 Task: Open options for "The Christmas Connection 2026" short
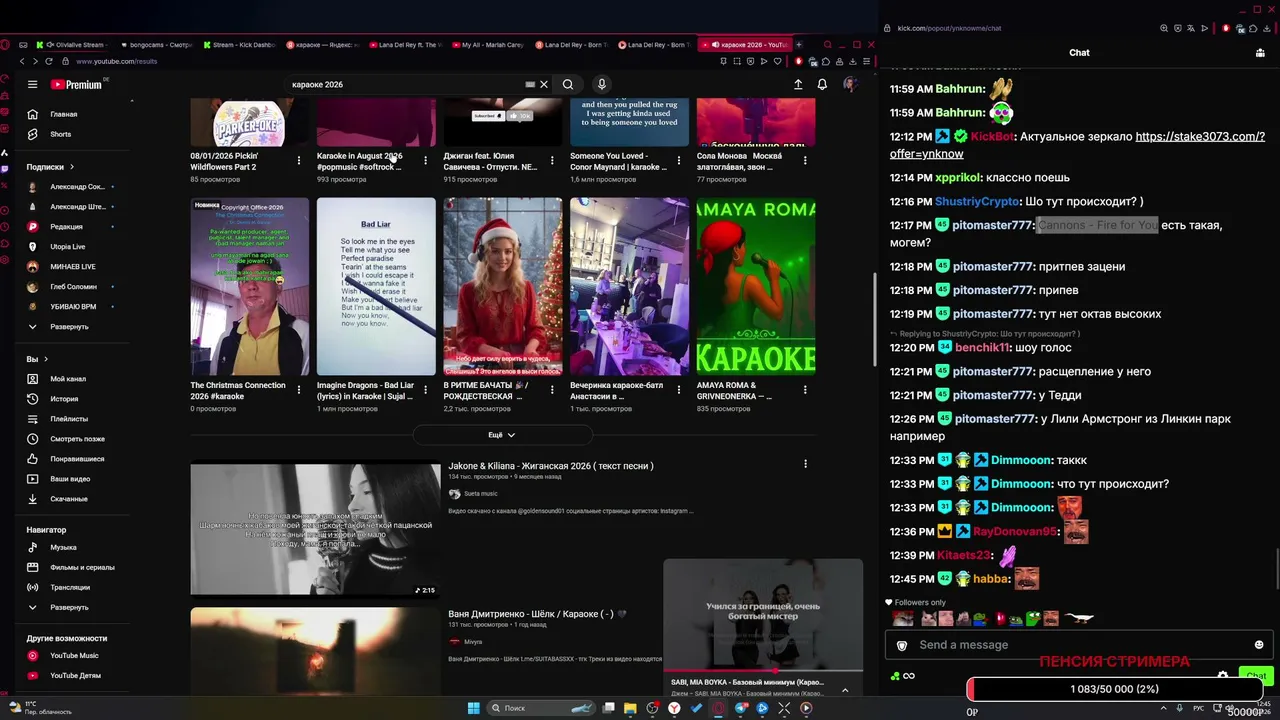pyautogui.click(x=298, y=390)
